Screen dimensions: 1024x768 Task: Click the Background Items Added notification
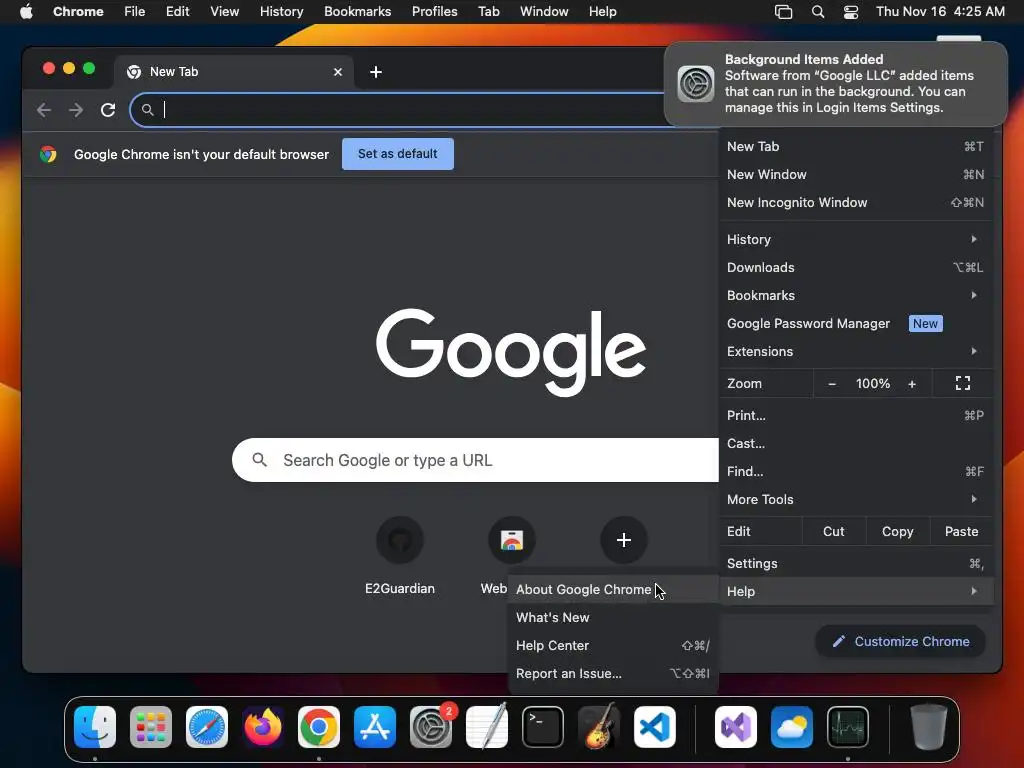pyautogui.click(x=836, y=84)
